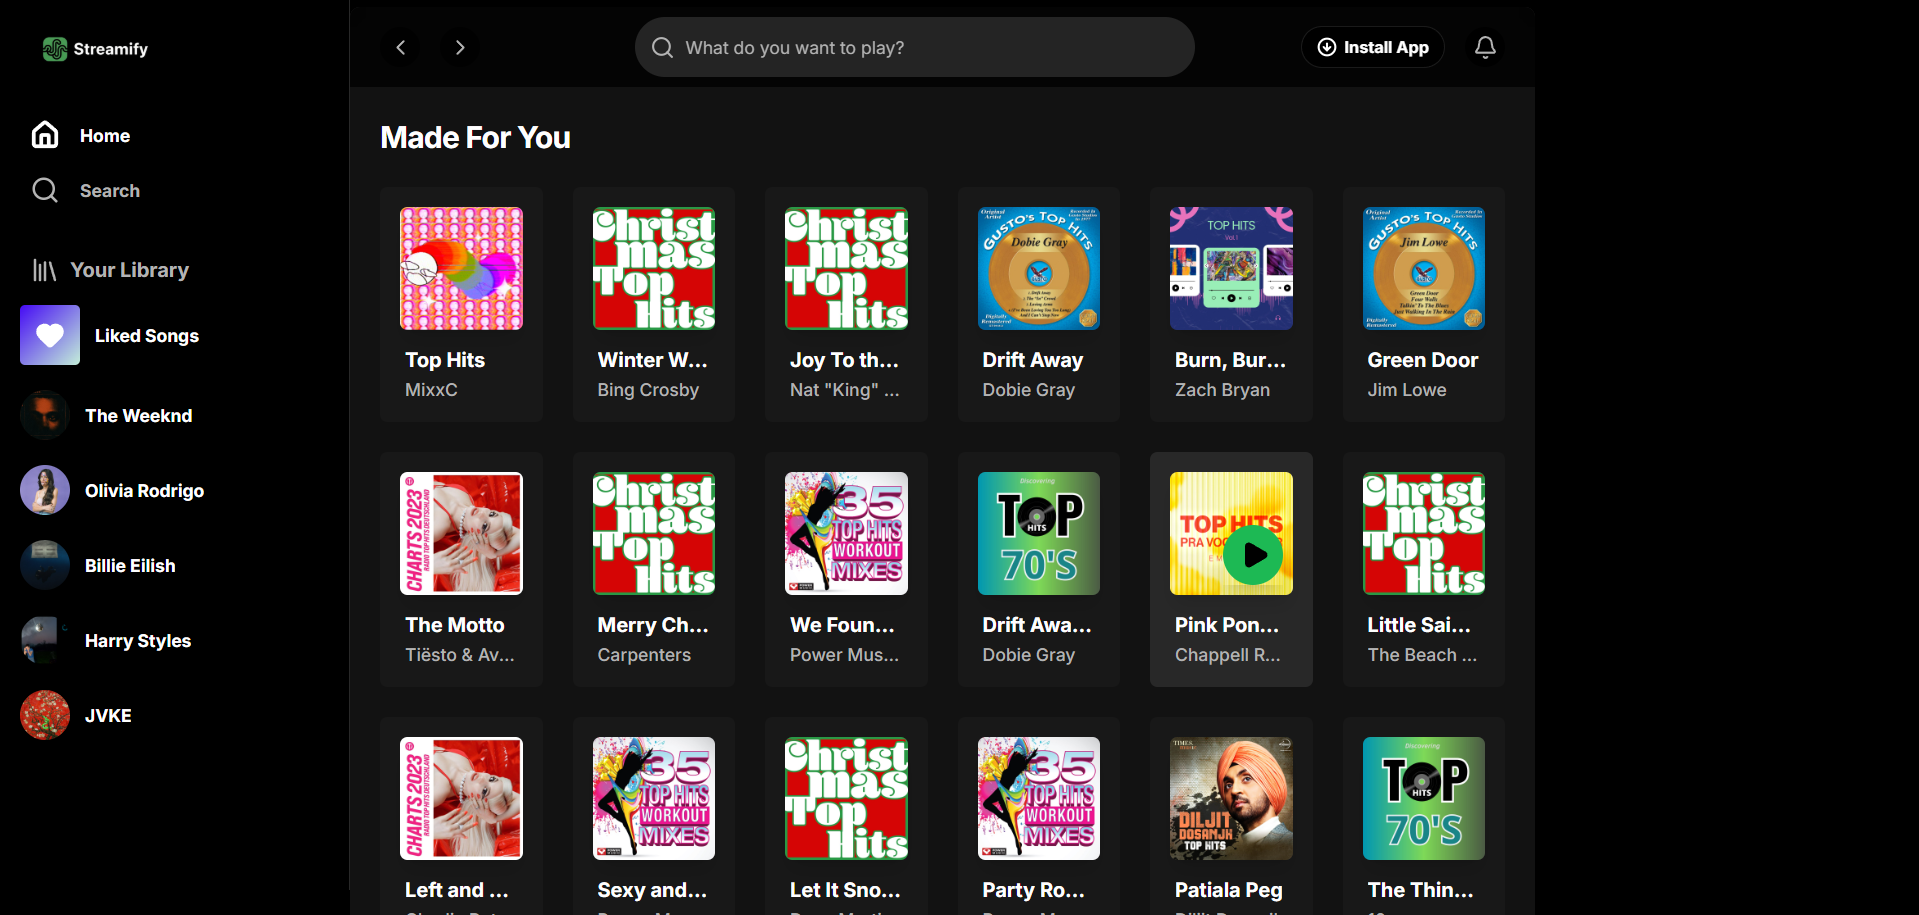Click the 'Chappell R...' artist text

point(1227,655)
